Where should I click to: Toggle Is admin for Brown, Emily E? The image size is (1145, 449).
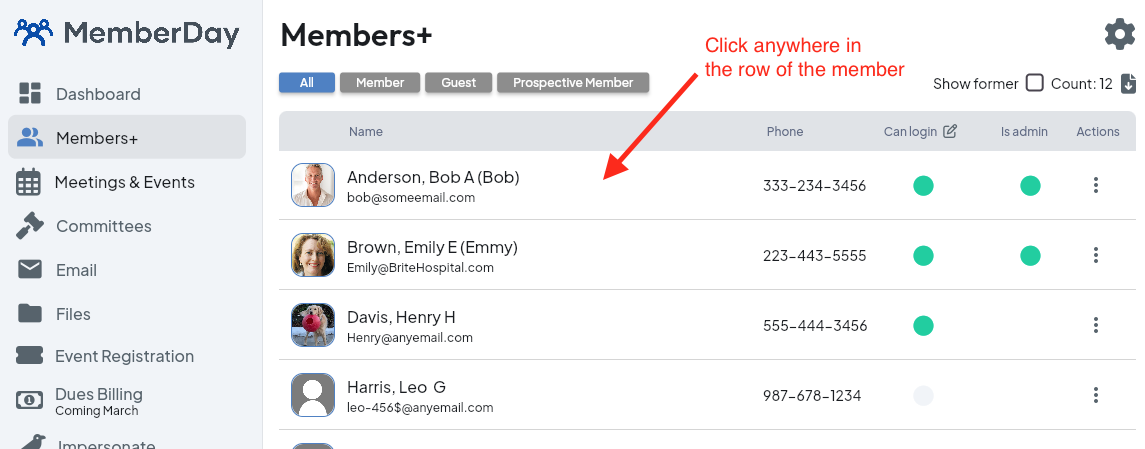click(x=1030, y=256)
